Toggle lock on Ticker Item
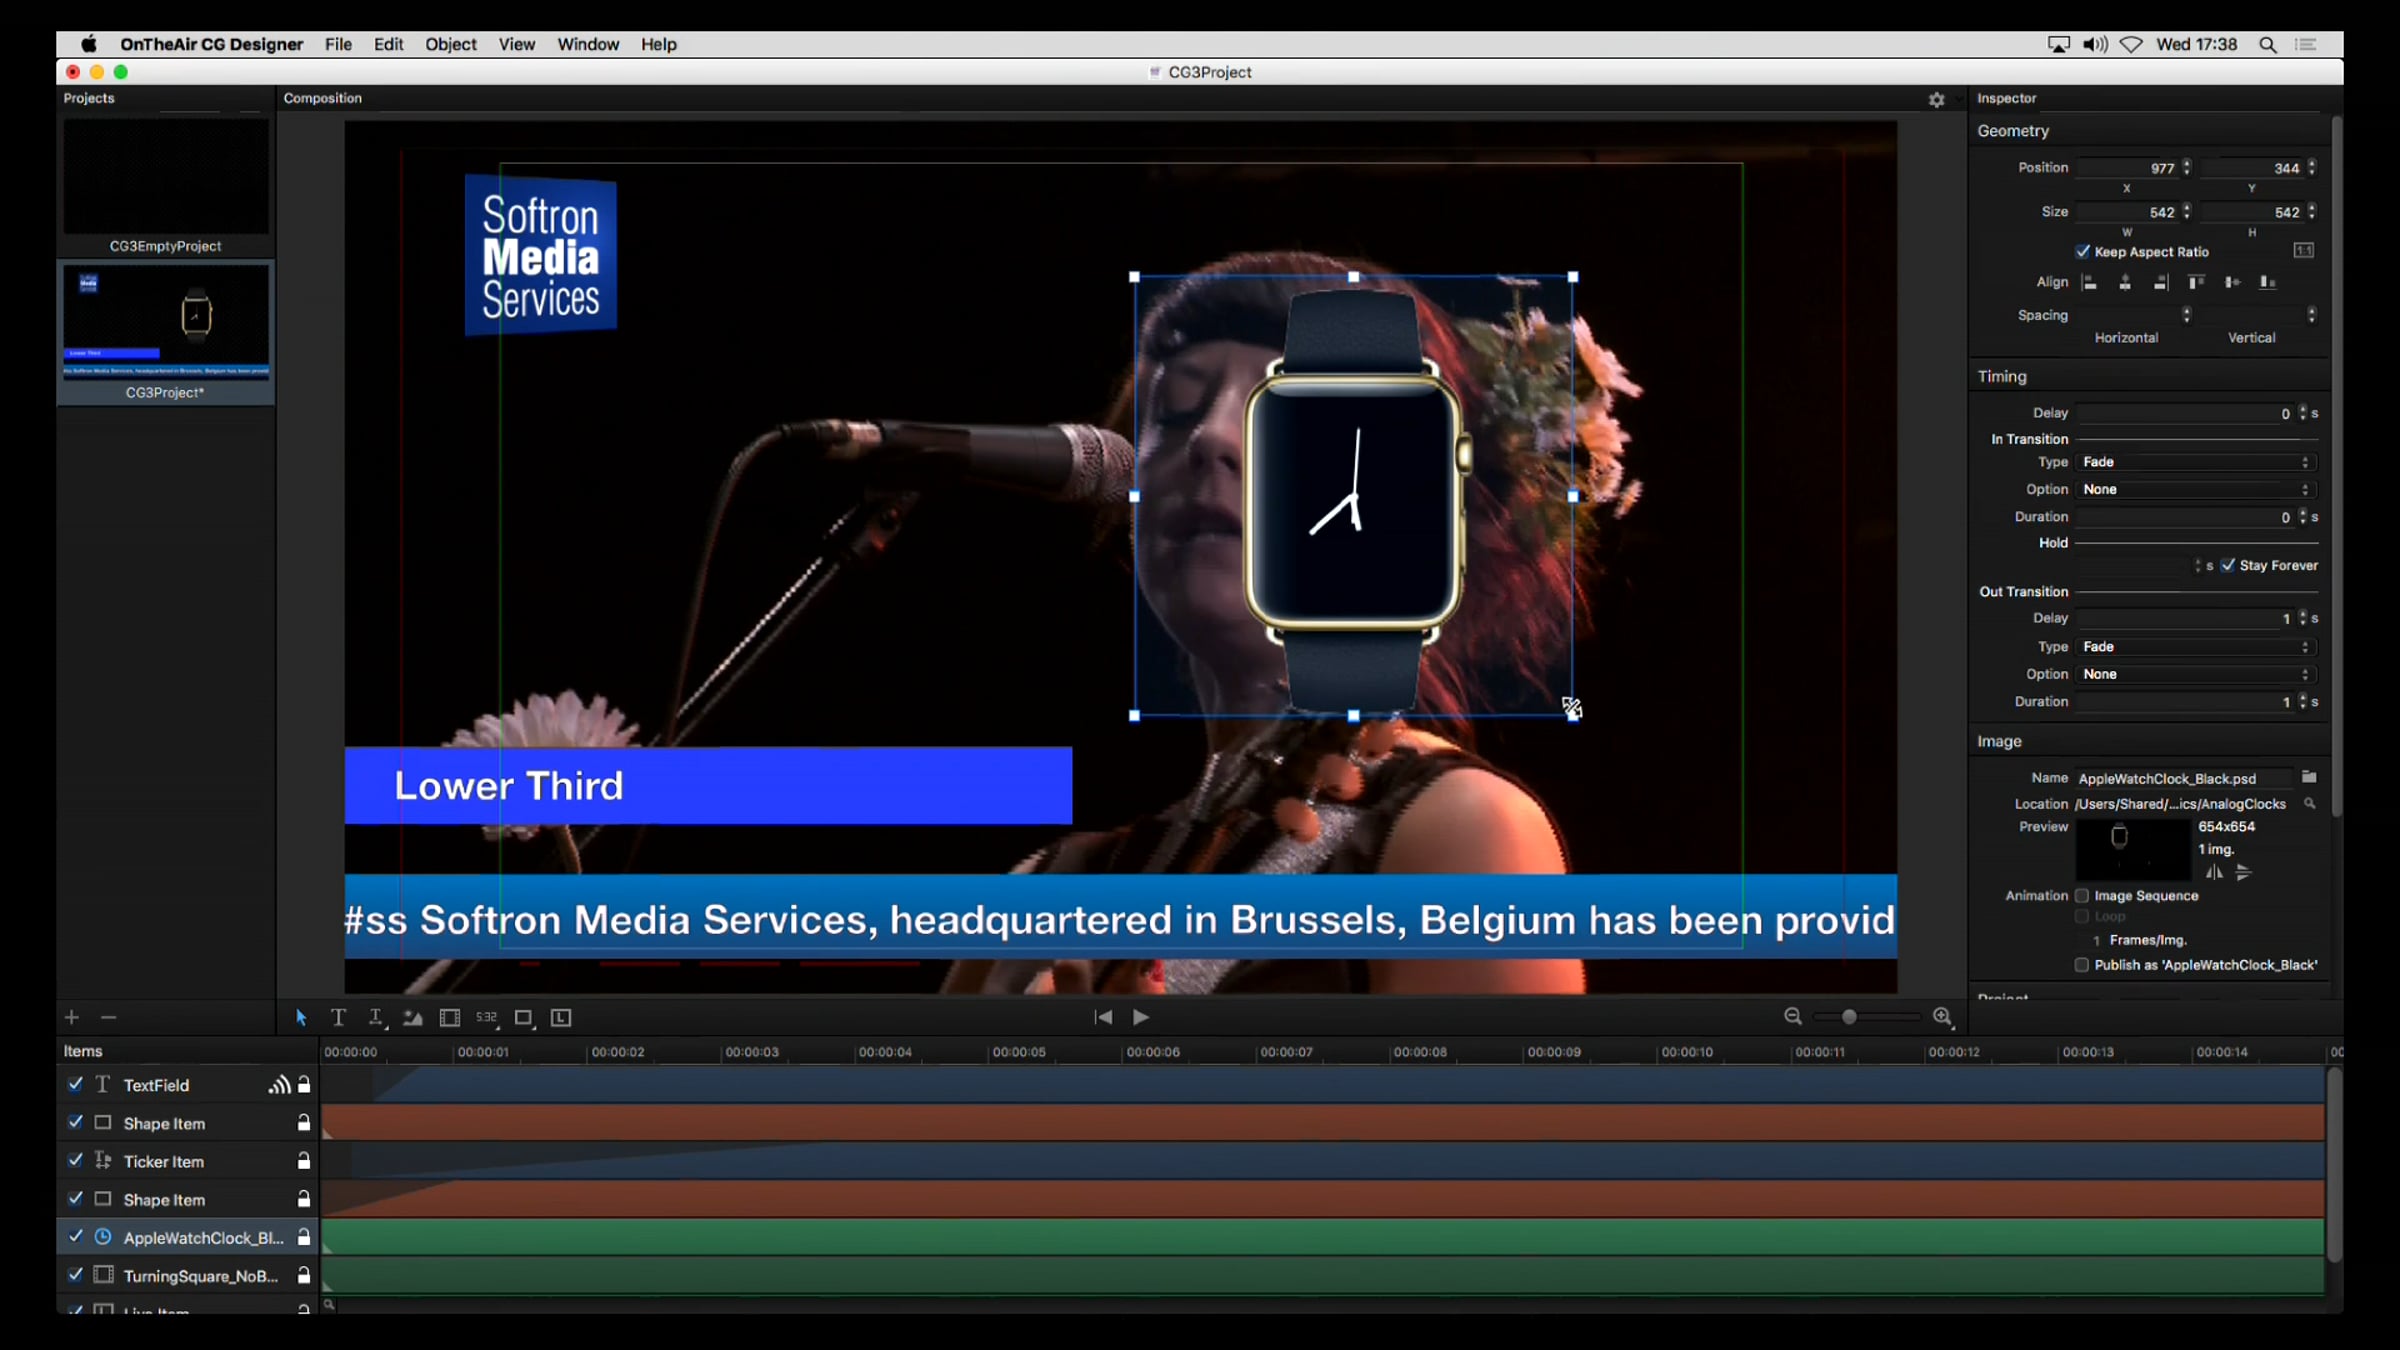The image size is (2400, 1350). 304,1161
